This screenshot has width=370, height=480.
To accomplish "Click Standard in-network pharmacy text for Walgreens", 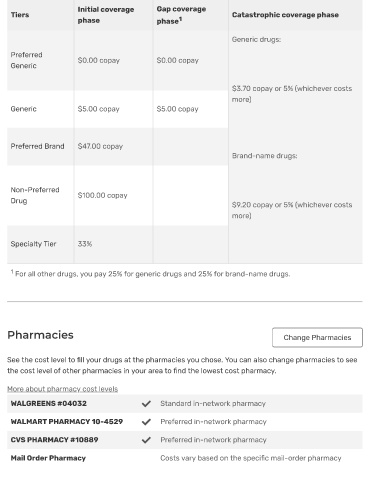I will 213,404.
